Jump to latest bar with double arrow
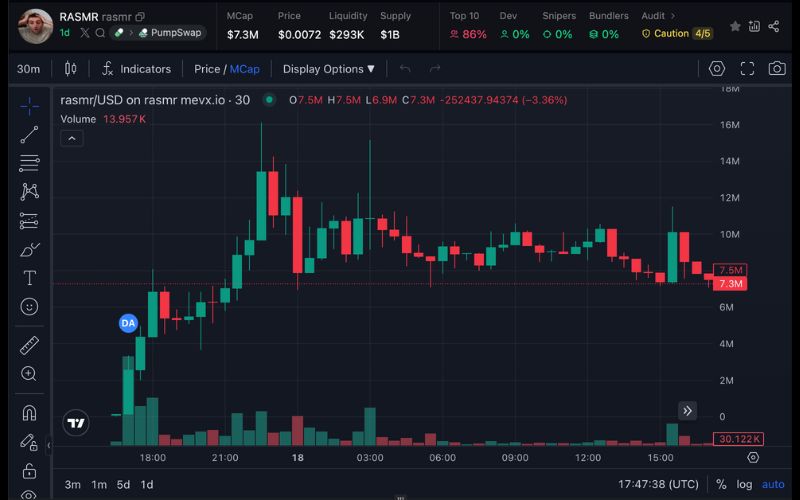This screenshot has height=500, width=800. [x=687, y=411]
